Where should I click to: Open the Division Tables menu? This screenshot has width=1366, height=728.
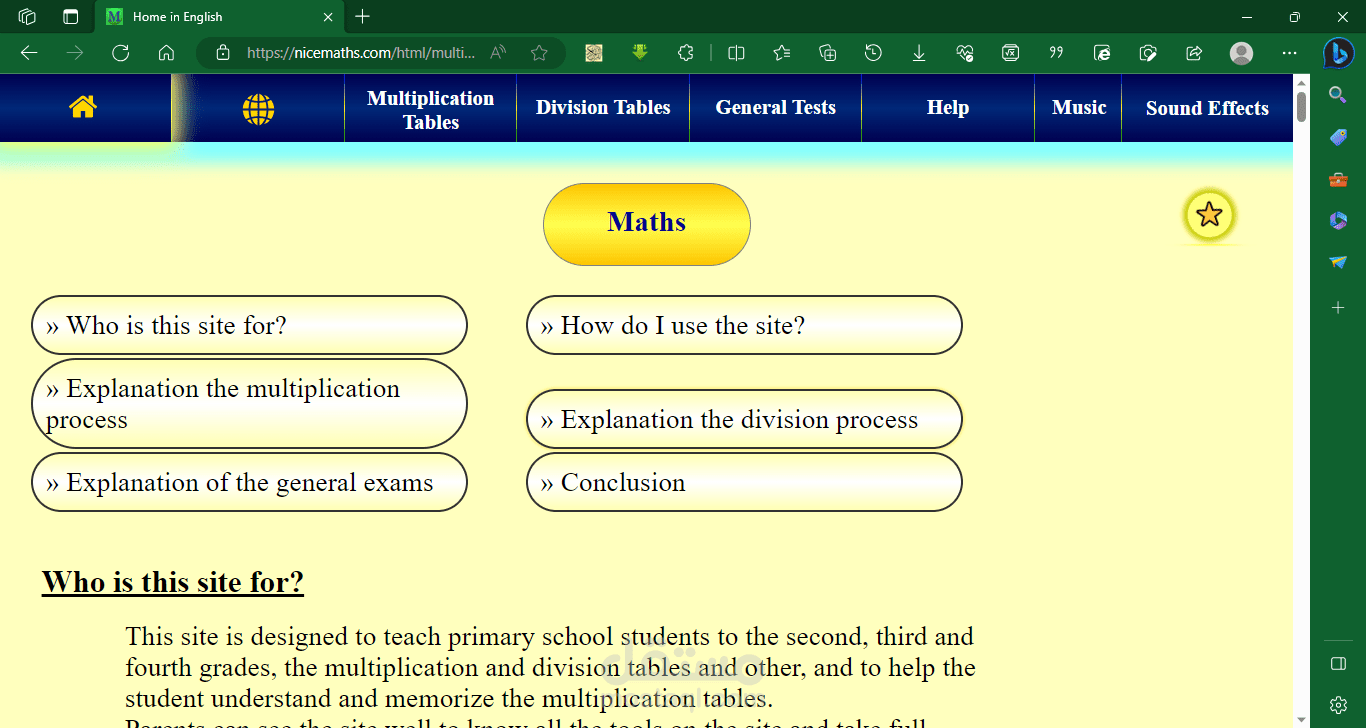click(x=603, y=108)
